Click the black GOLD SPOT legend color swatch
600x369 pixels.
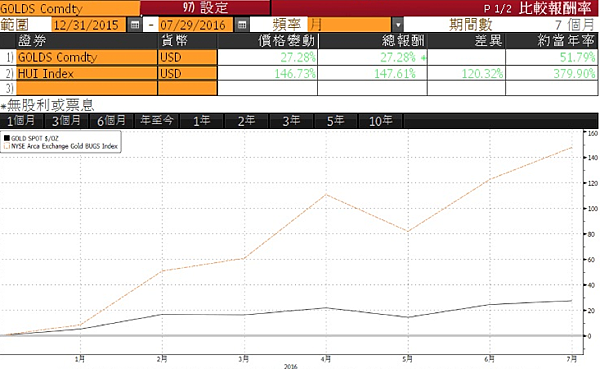7,138
